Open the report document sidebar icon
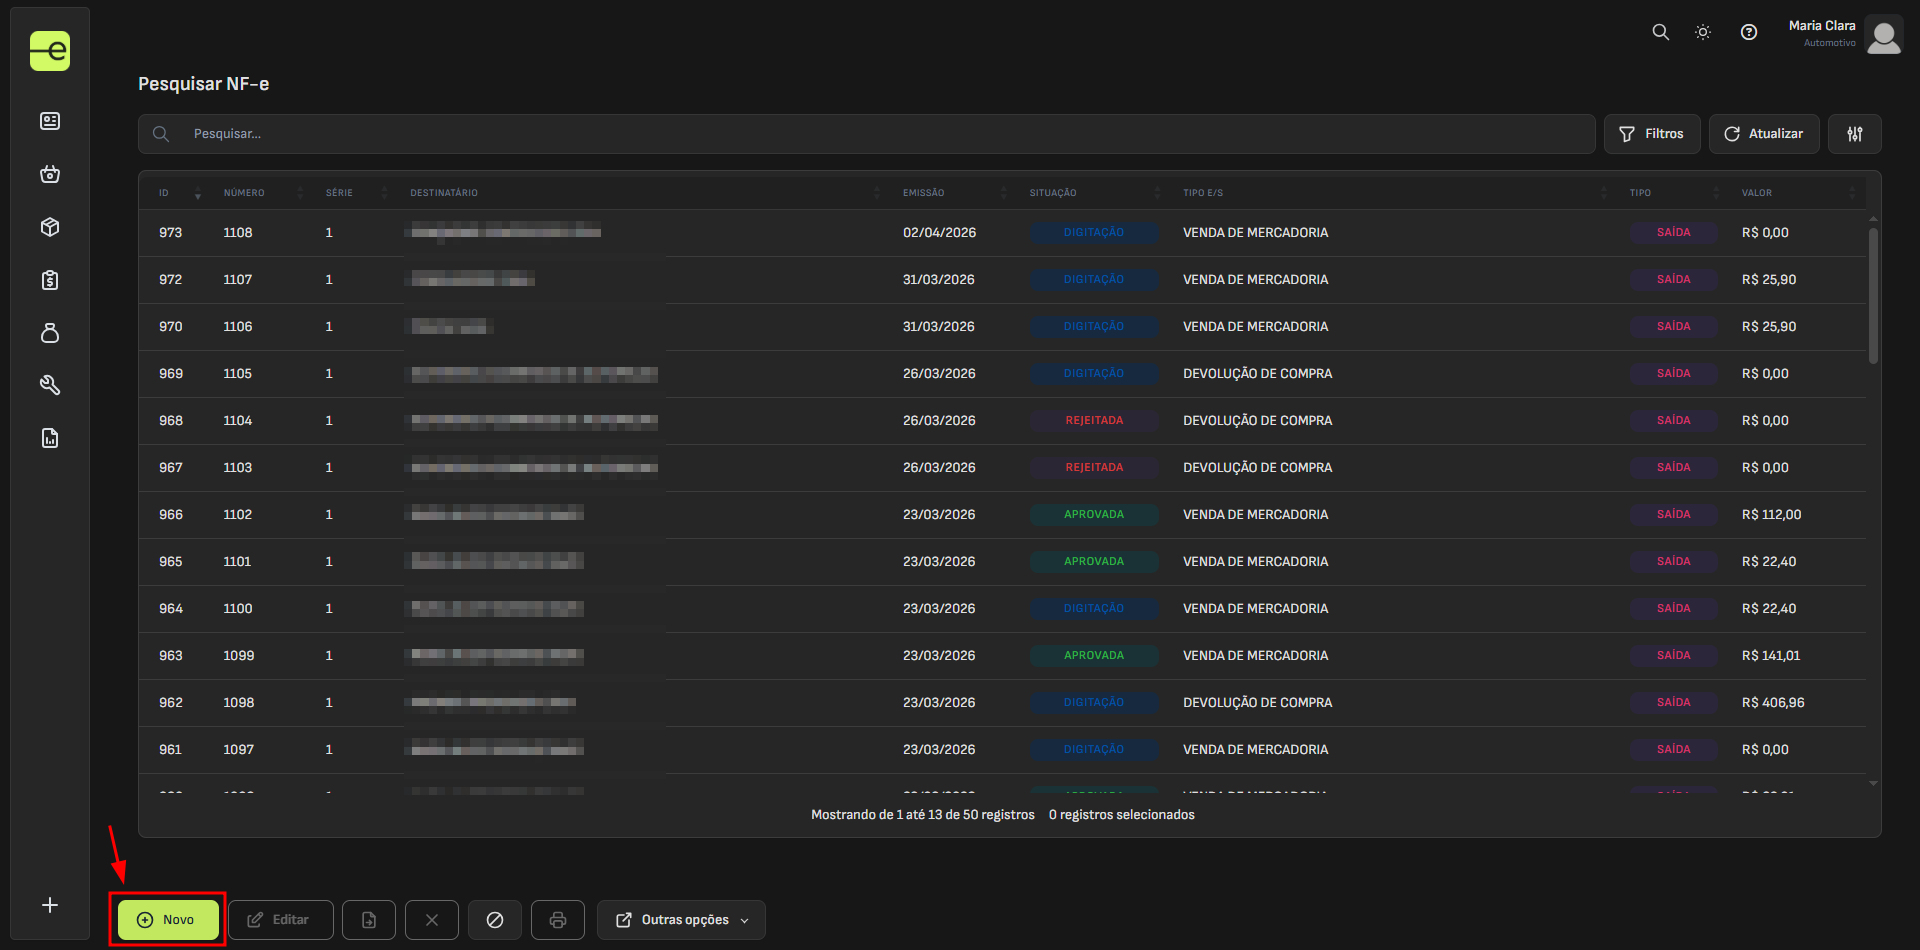 coord(50,438)
